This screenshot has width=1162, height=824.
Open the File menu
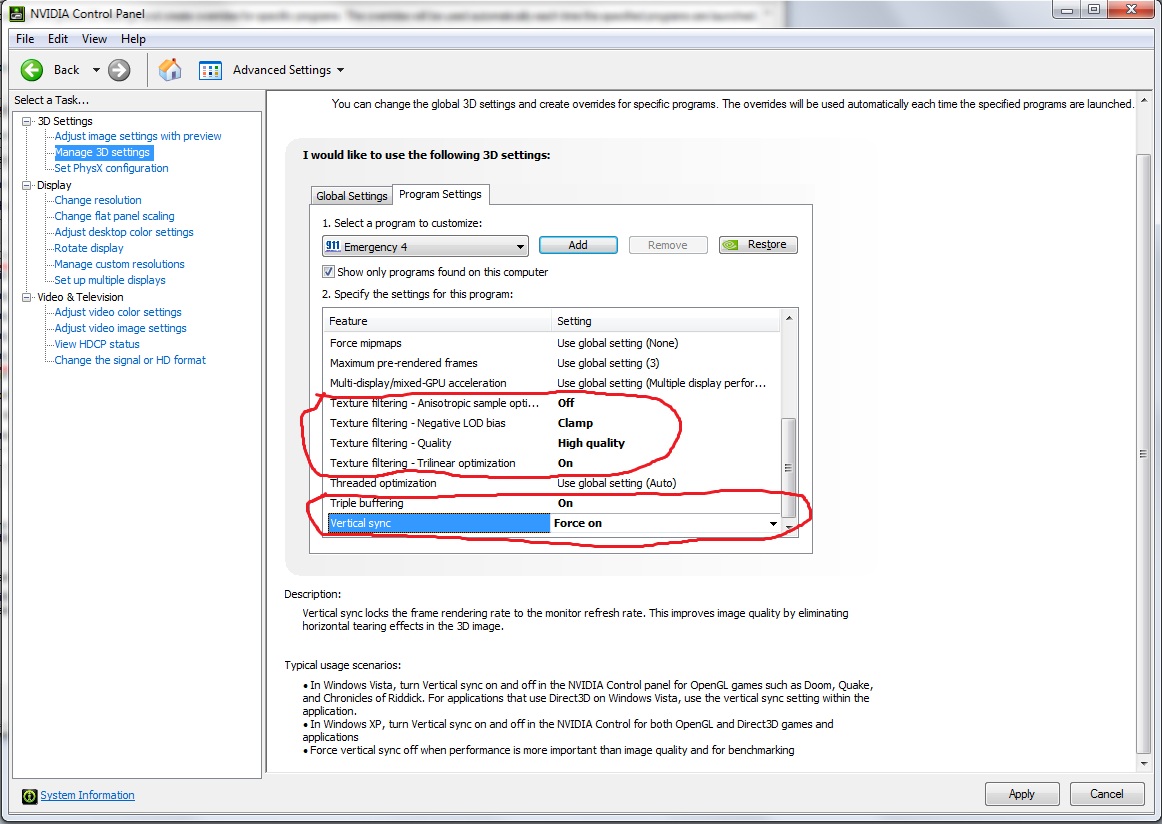[x=24, y=39]
